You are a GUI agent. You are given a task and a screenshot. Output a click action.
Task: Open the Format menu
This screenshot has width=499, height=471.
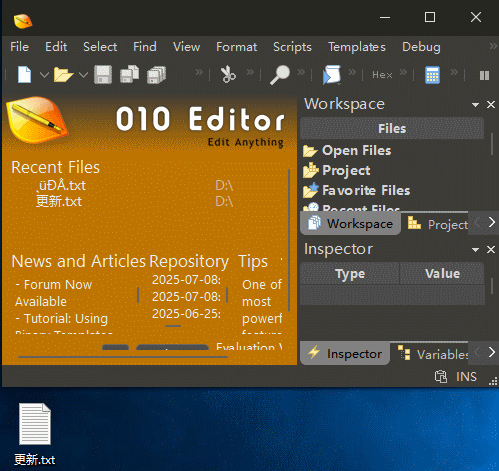236,47
